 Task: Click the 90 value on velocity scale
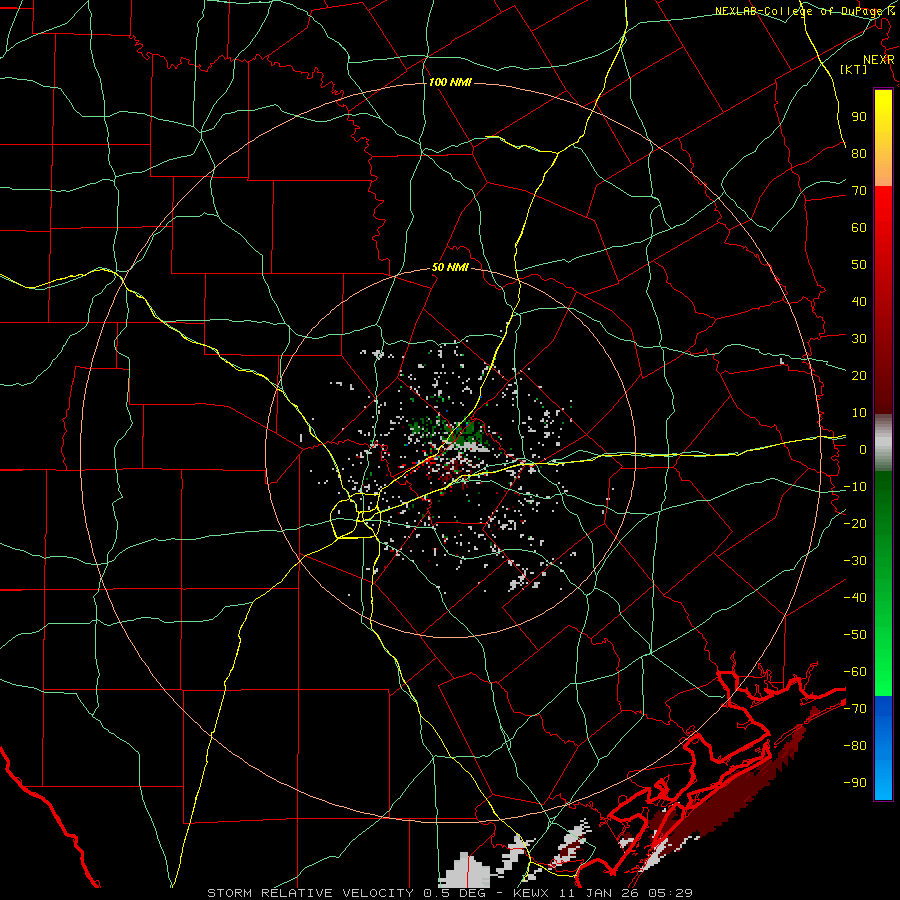click(x=859, y=117)
